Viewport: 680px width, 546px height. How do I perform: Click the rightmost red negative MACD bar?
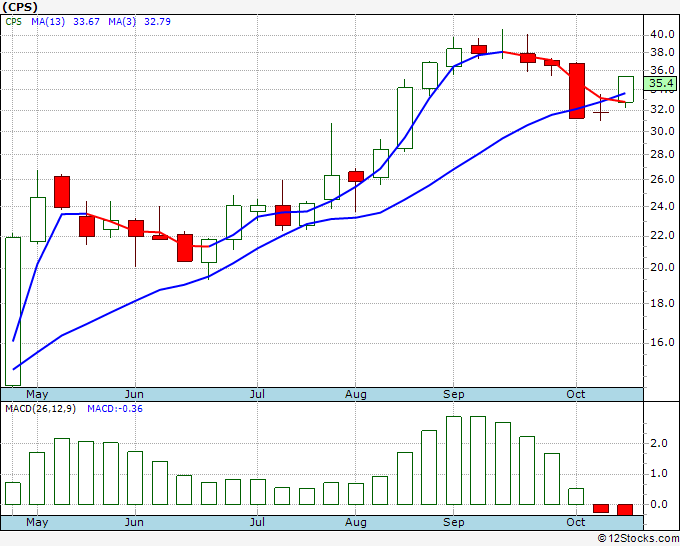625,510
